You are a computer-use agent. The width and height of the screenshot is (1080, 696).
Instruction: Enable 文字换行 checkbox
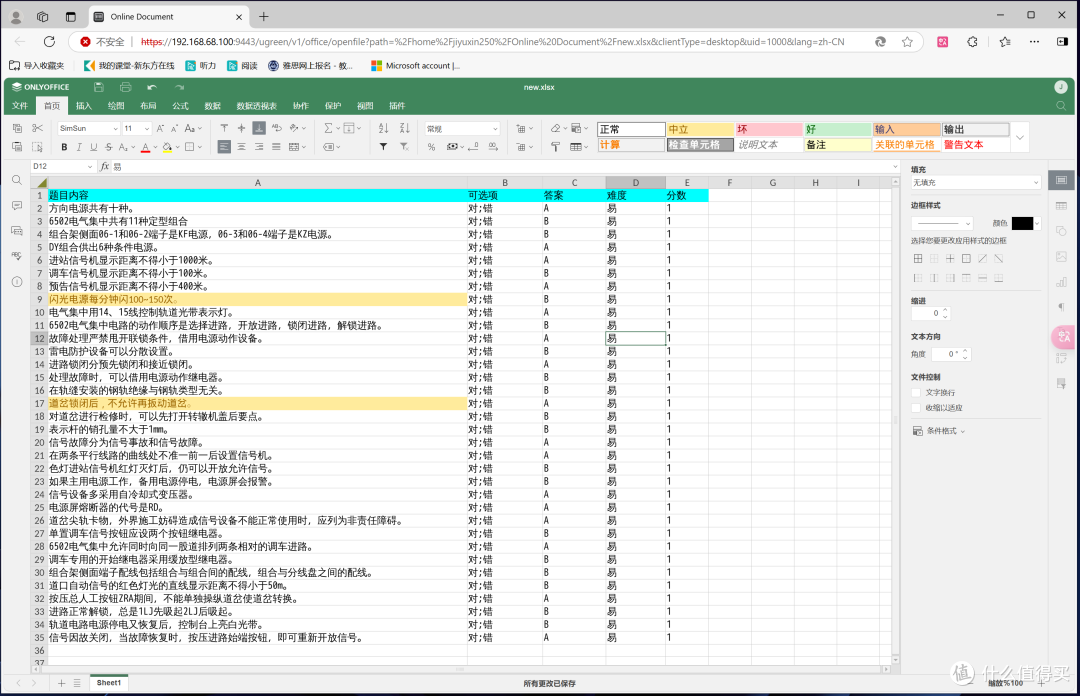coord(916,392)
